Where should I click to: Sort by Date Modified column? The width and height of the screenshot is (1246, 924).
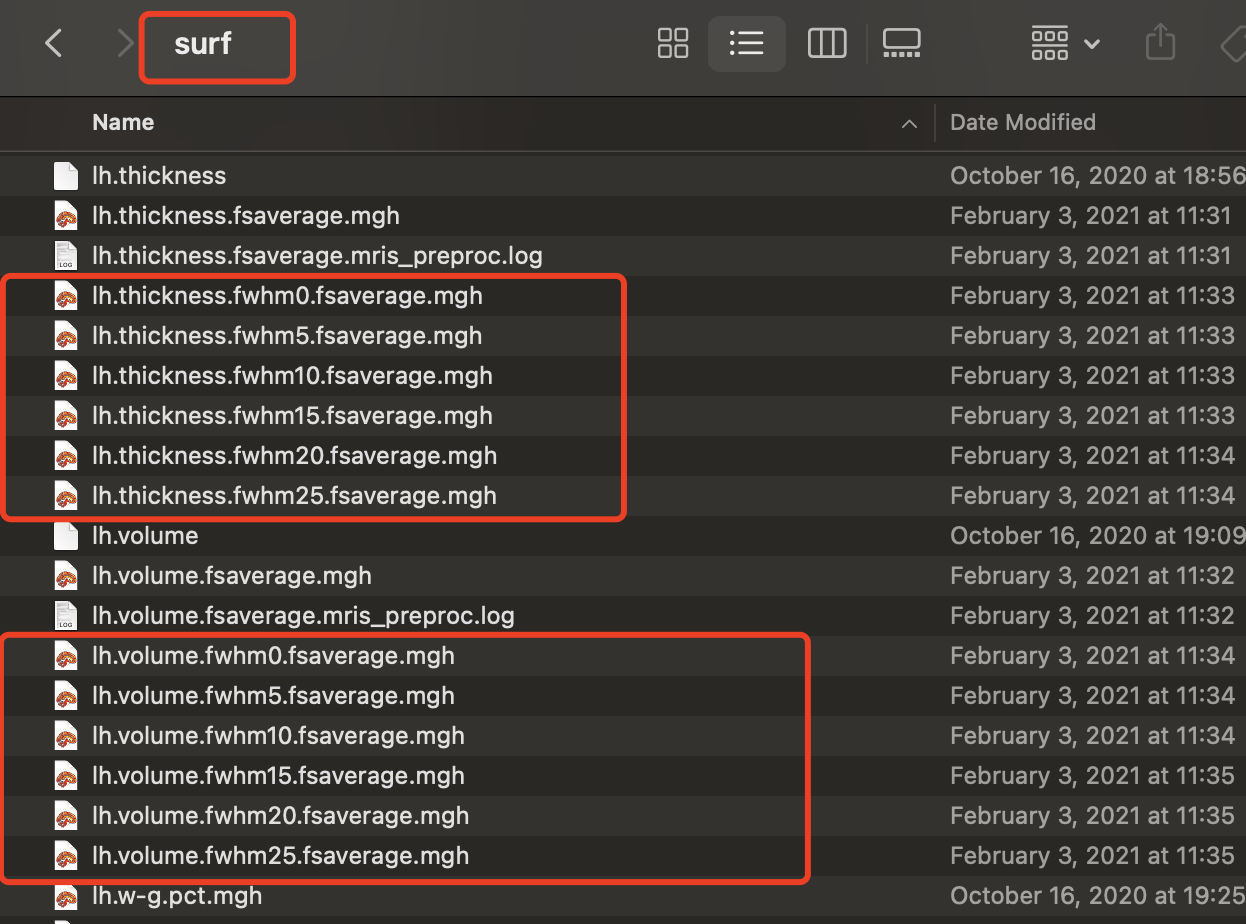tap(1023, 123)
